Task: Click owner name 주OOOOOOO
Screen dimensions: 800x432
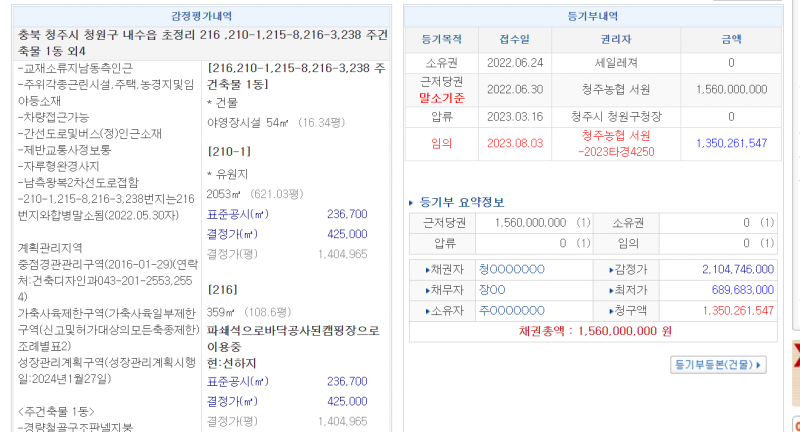Action: click(512, 311)
